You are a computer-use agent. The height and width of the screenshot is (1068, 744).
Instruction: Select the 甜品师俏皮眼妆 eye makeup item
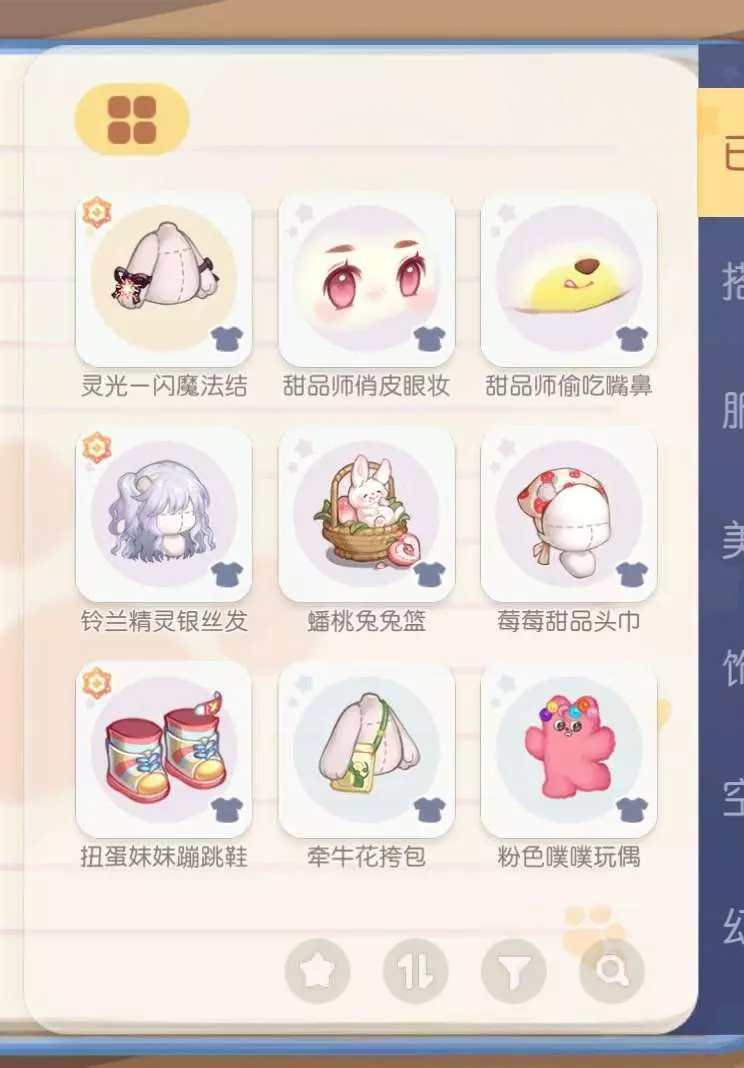(x=367, y=279)
